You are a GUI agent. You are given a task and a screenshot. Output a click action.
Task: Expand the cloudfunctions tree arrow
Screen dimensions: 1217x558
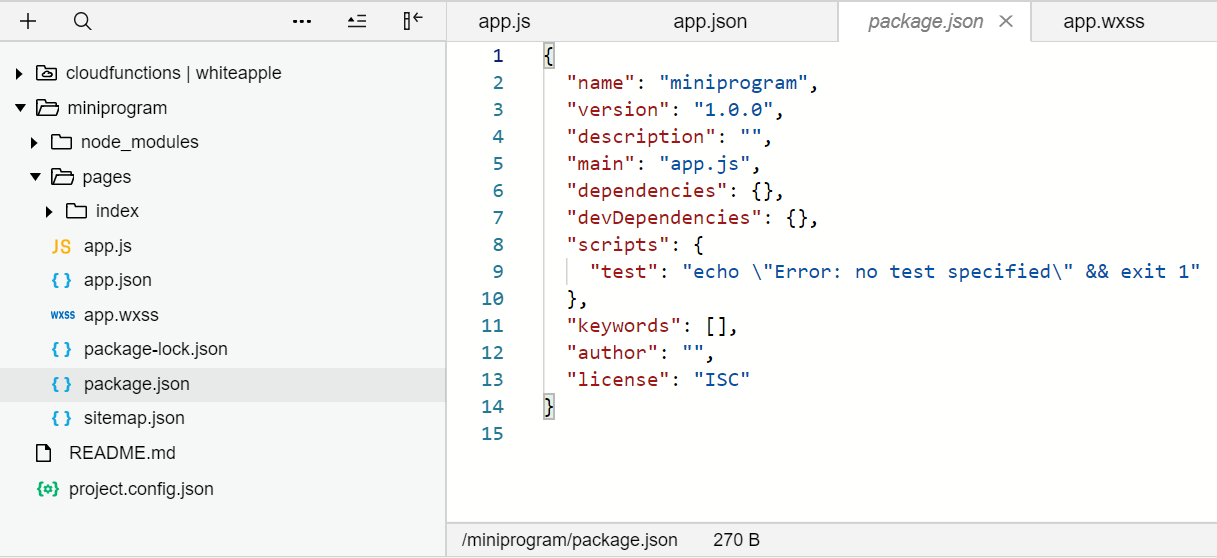point(19,73)
